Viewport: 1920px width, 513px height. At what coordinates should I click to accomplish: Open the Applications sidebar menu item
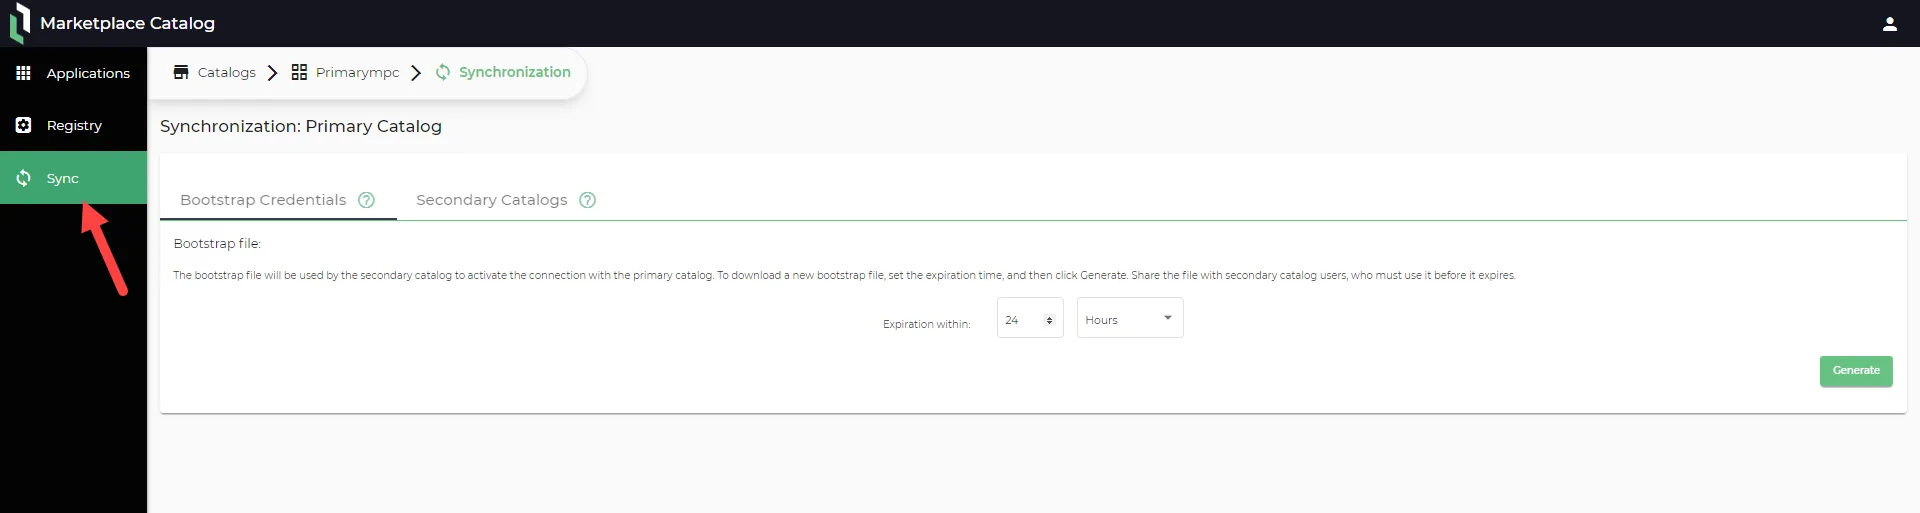coord(73,73)
